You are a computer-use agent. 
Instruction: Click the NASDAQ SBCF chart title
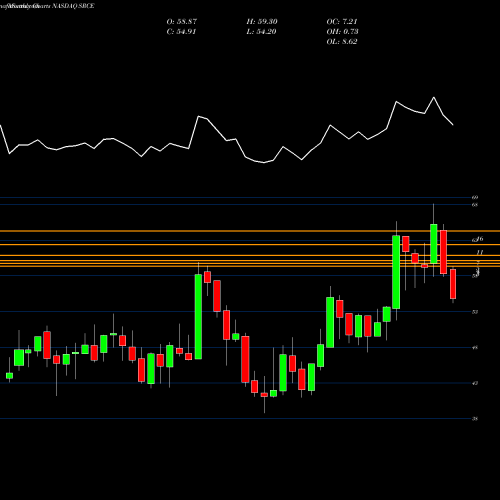click(72, 6)
